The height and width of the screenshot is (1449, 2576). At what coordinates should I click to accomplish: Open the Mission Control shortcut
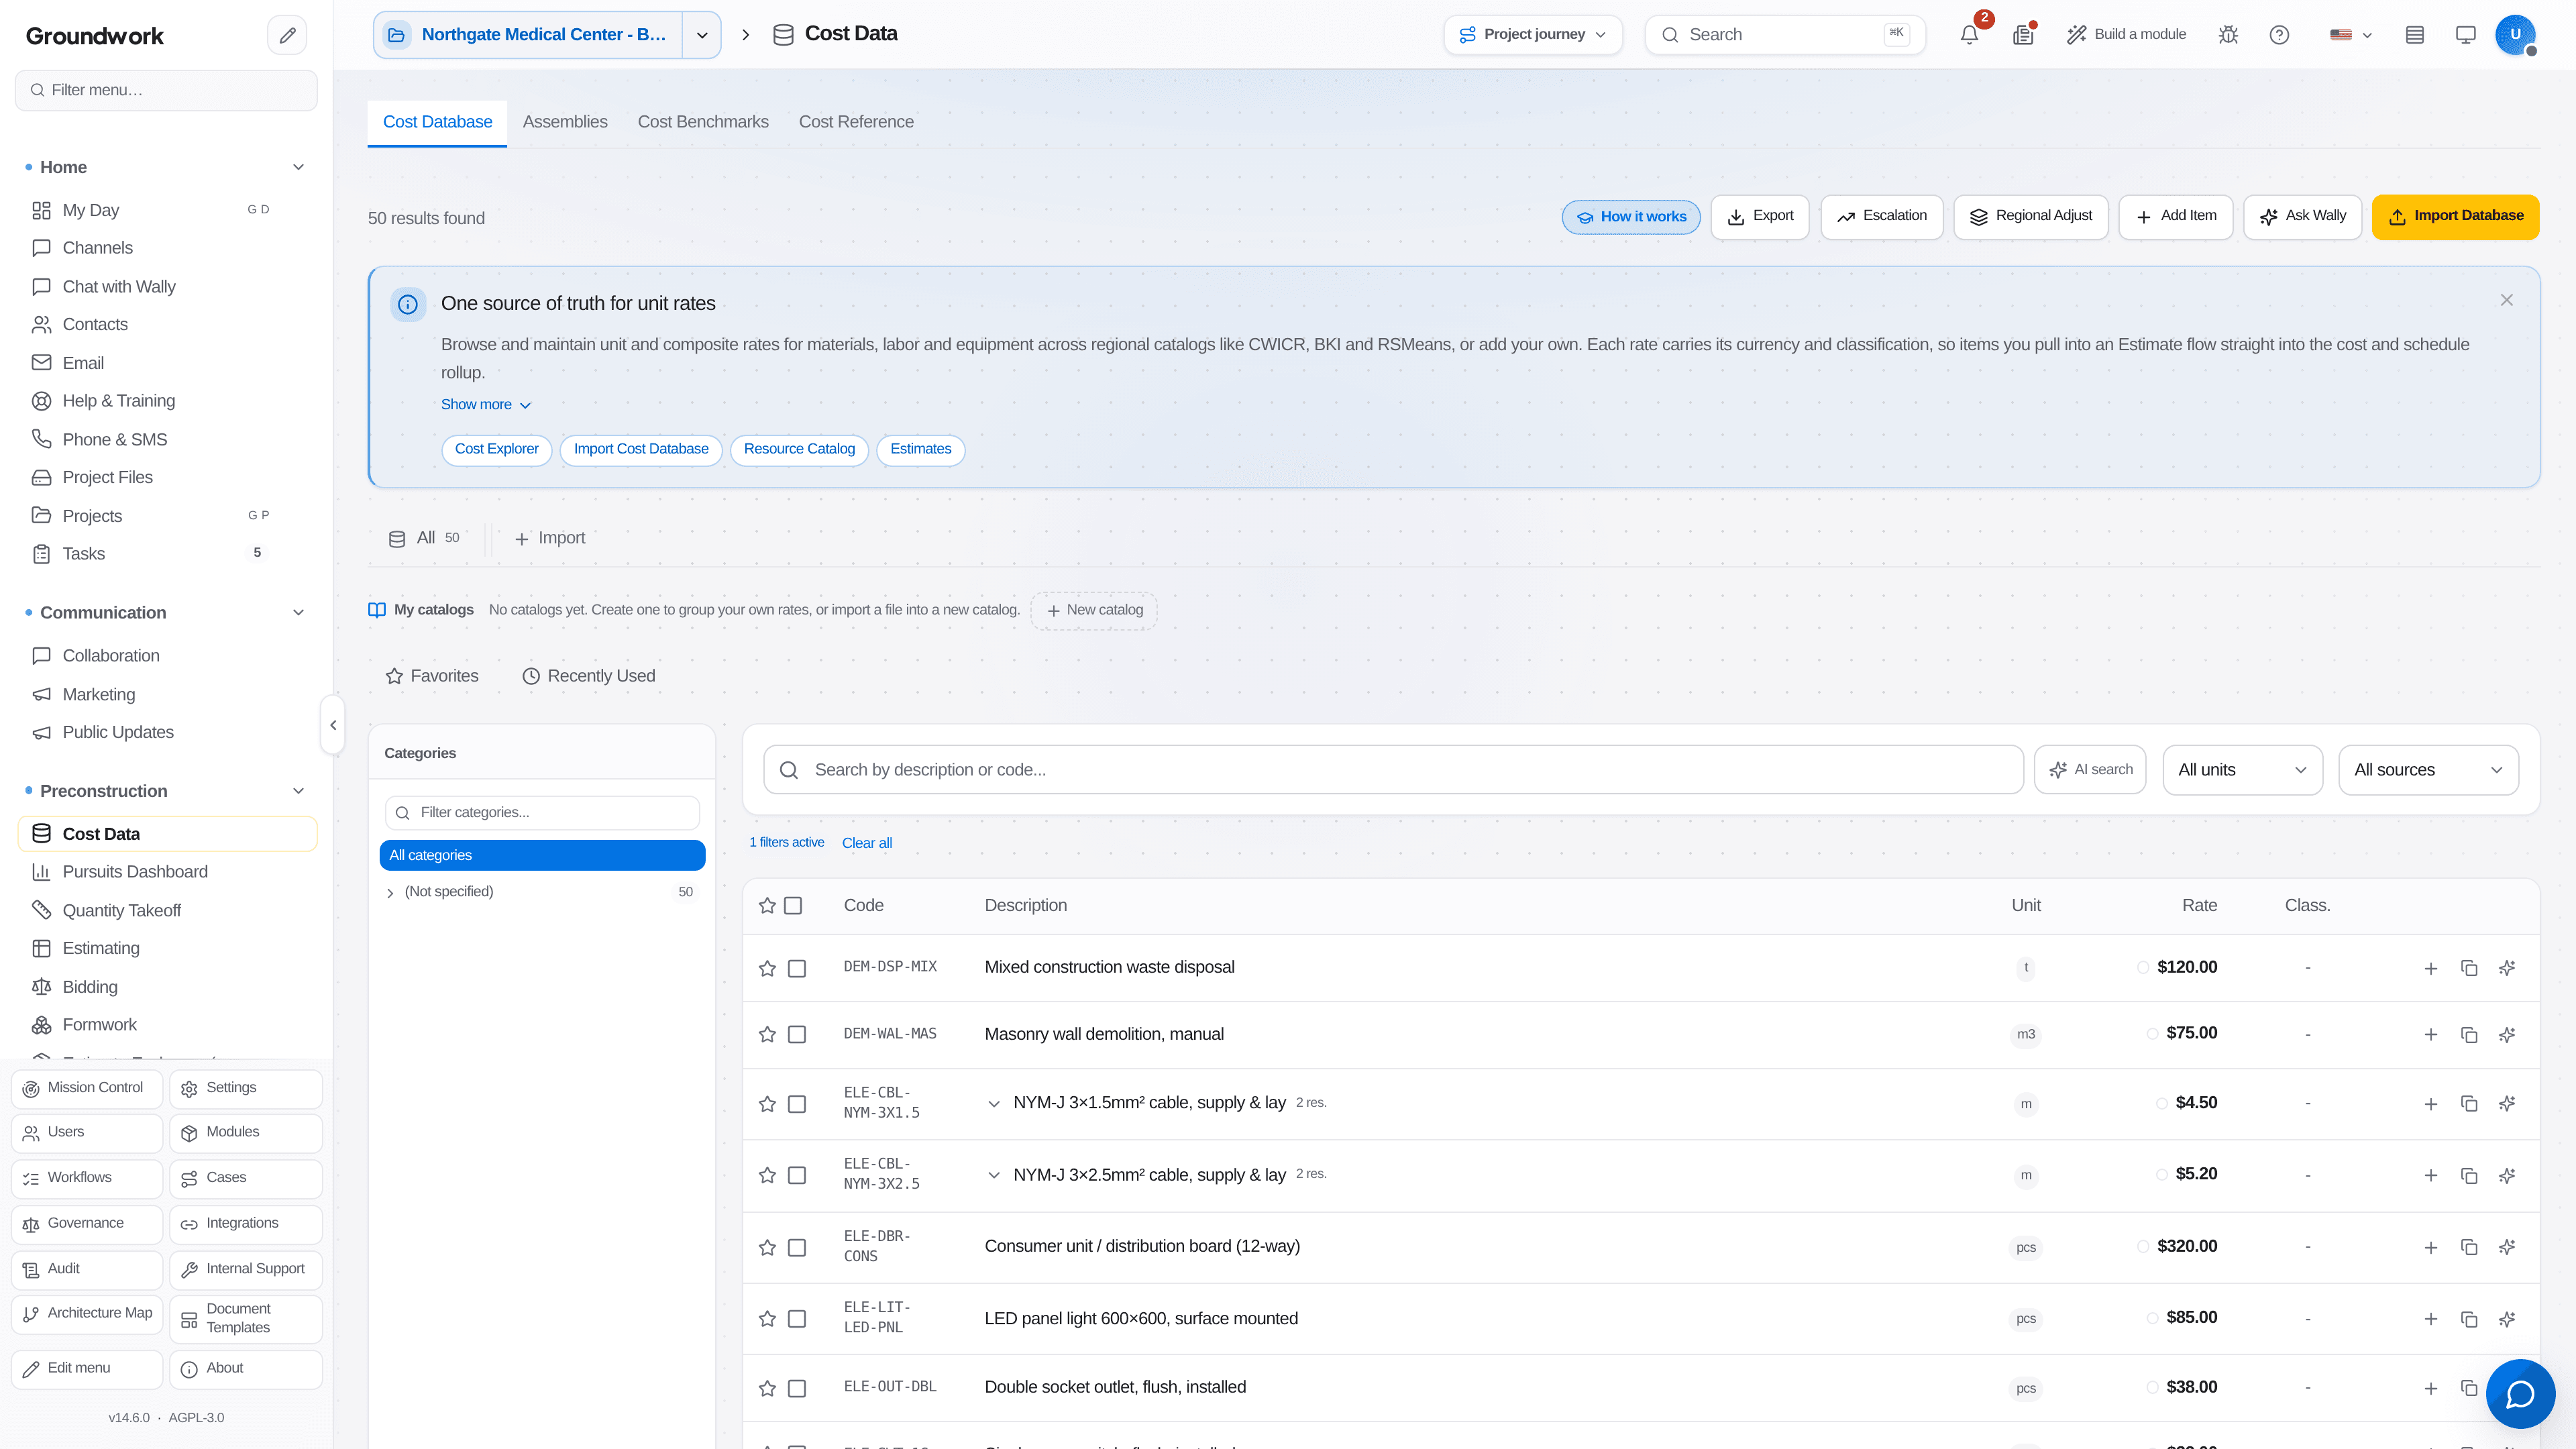pos(87,1088)
